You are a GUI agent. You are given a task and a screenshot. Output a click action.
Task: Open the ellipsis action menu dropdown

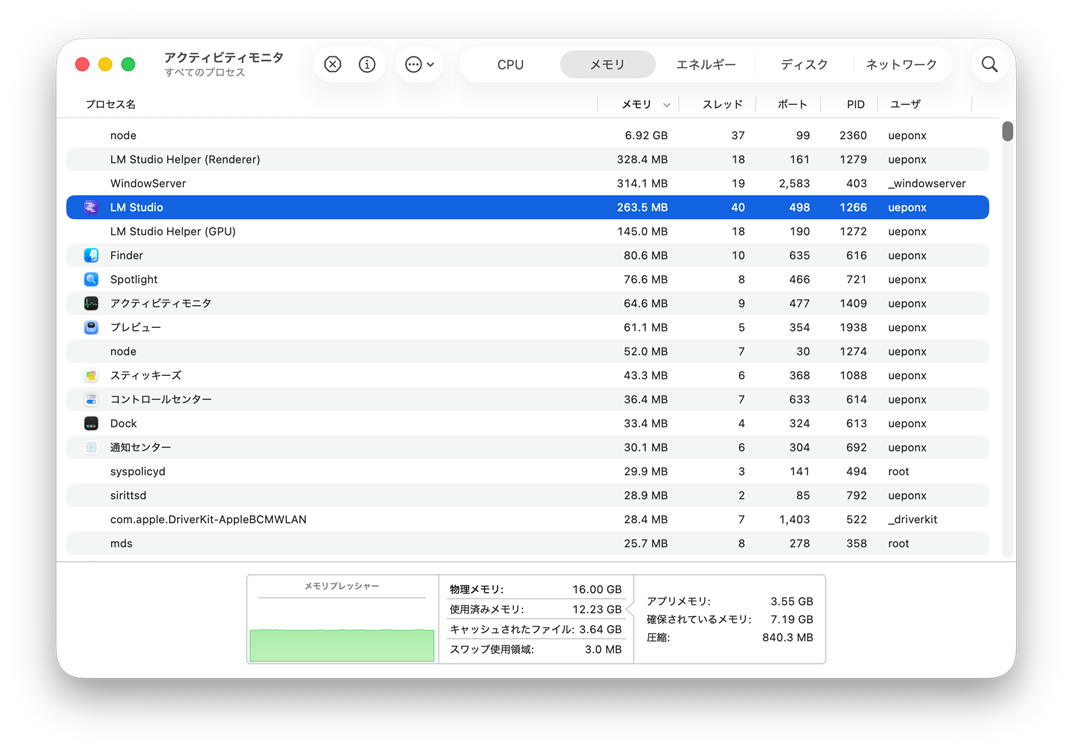click(419, 64)
